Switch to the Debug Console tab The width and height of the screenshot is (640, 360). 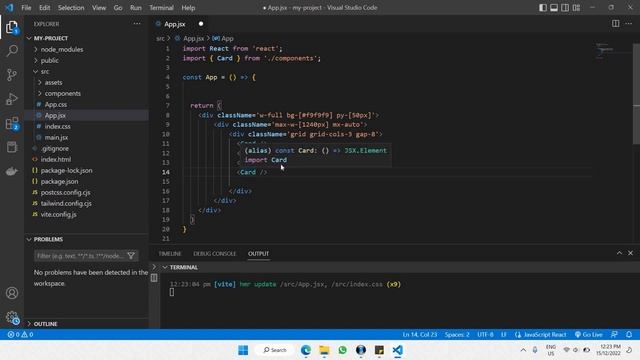[x=215, y=253]
